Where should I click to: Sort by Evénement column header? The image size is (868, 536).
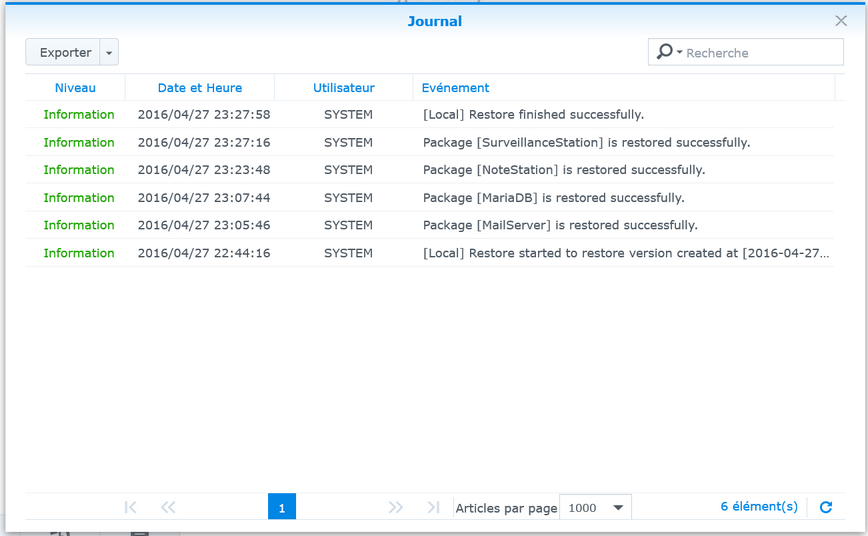[624, 87]
